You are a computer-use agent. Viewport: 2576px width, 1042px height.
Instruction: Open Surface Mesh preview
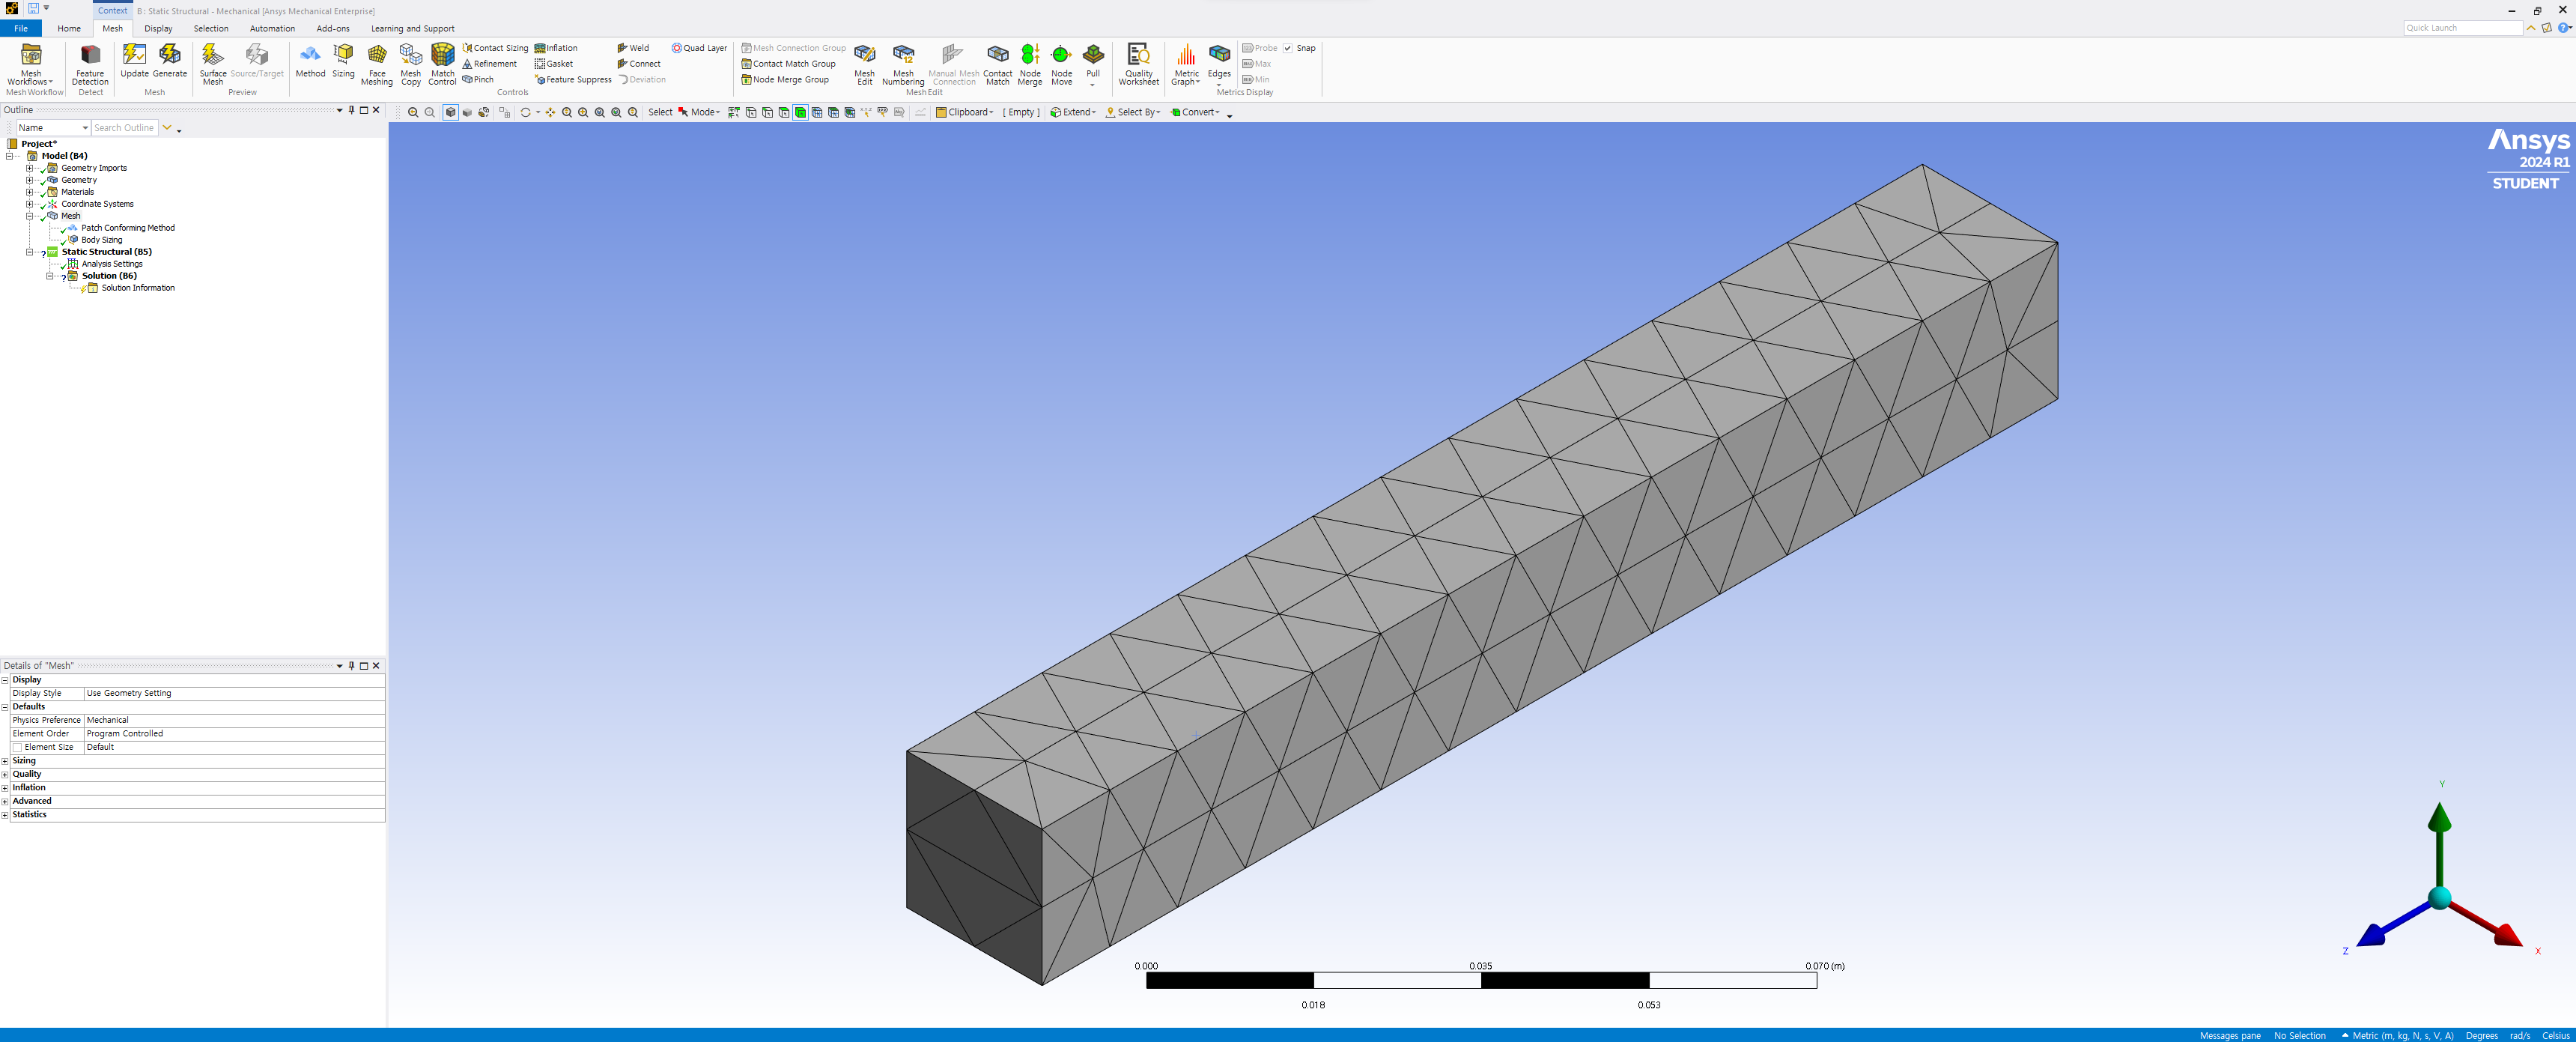point(213,65)
